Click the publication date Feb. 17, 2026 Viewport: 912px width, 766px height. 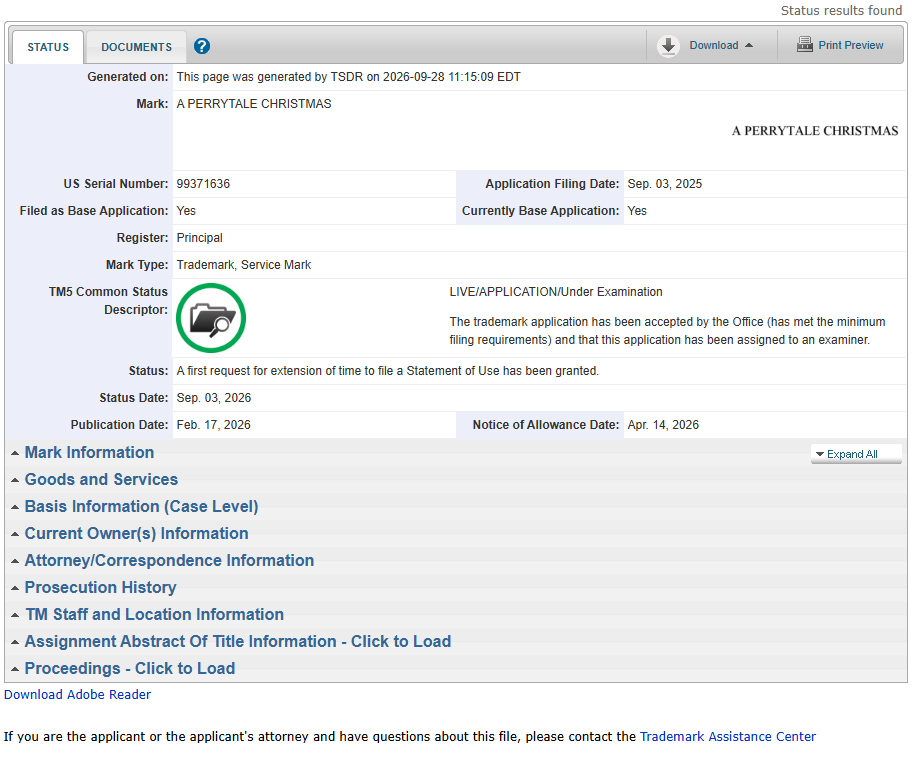pyautogui.click(x=213, y=425)
